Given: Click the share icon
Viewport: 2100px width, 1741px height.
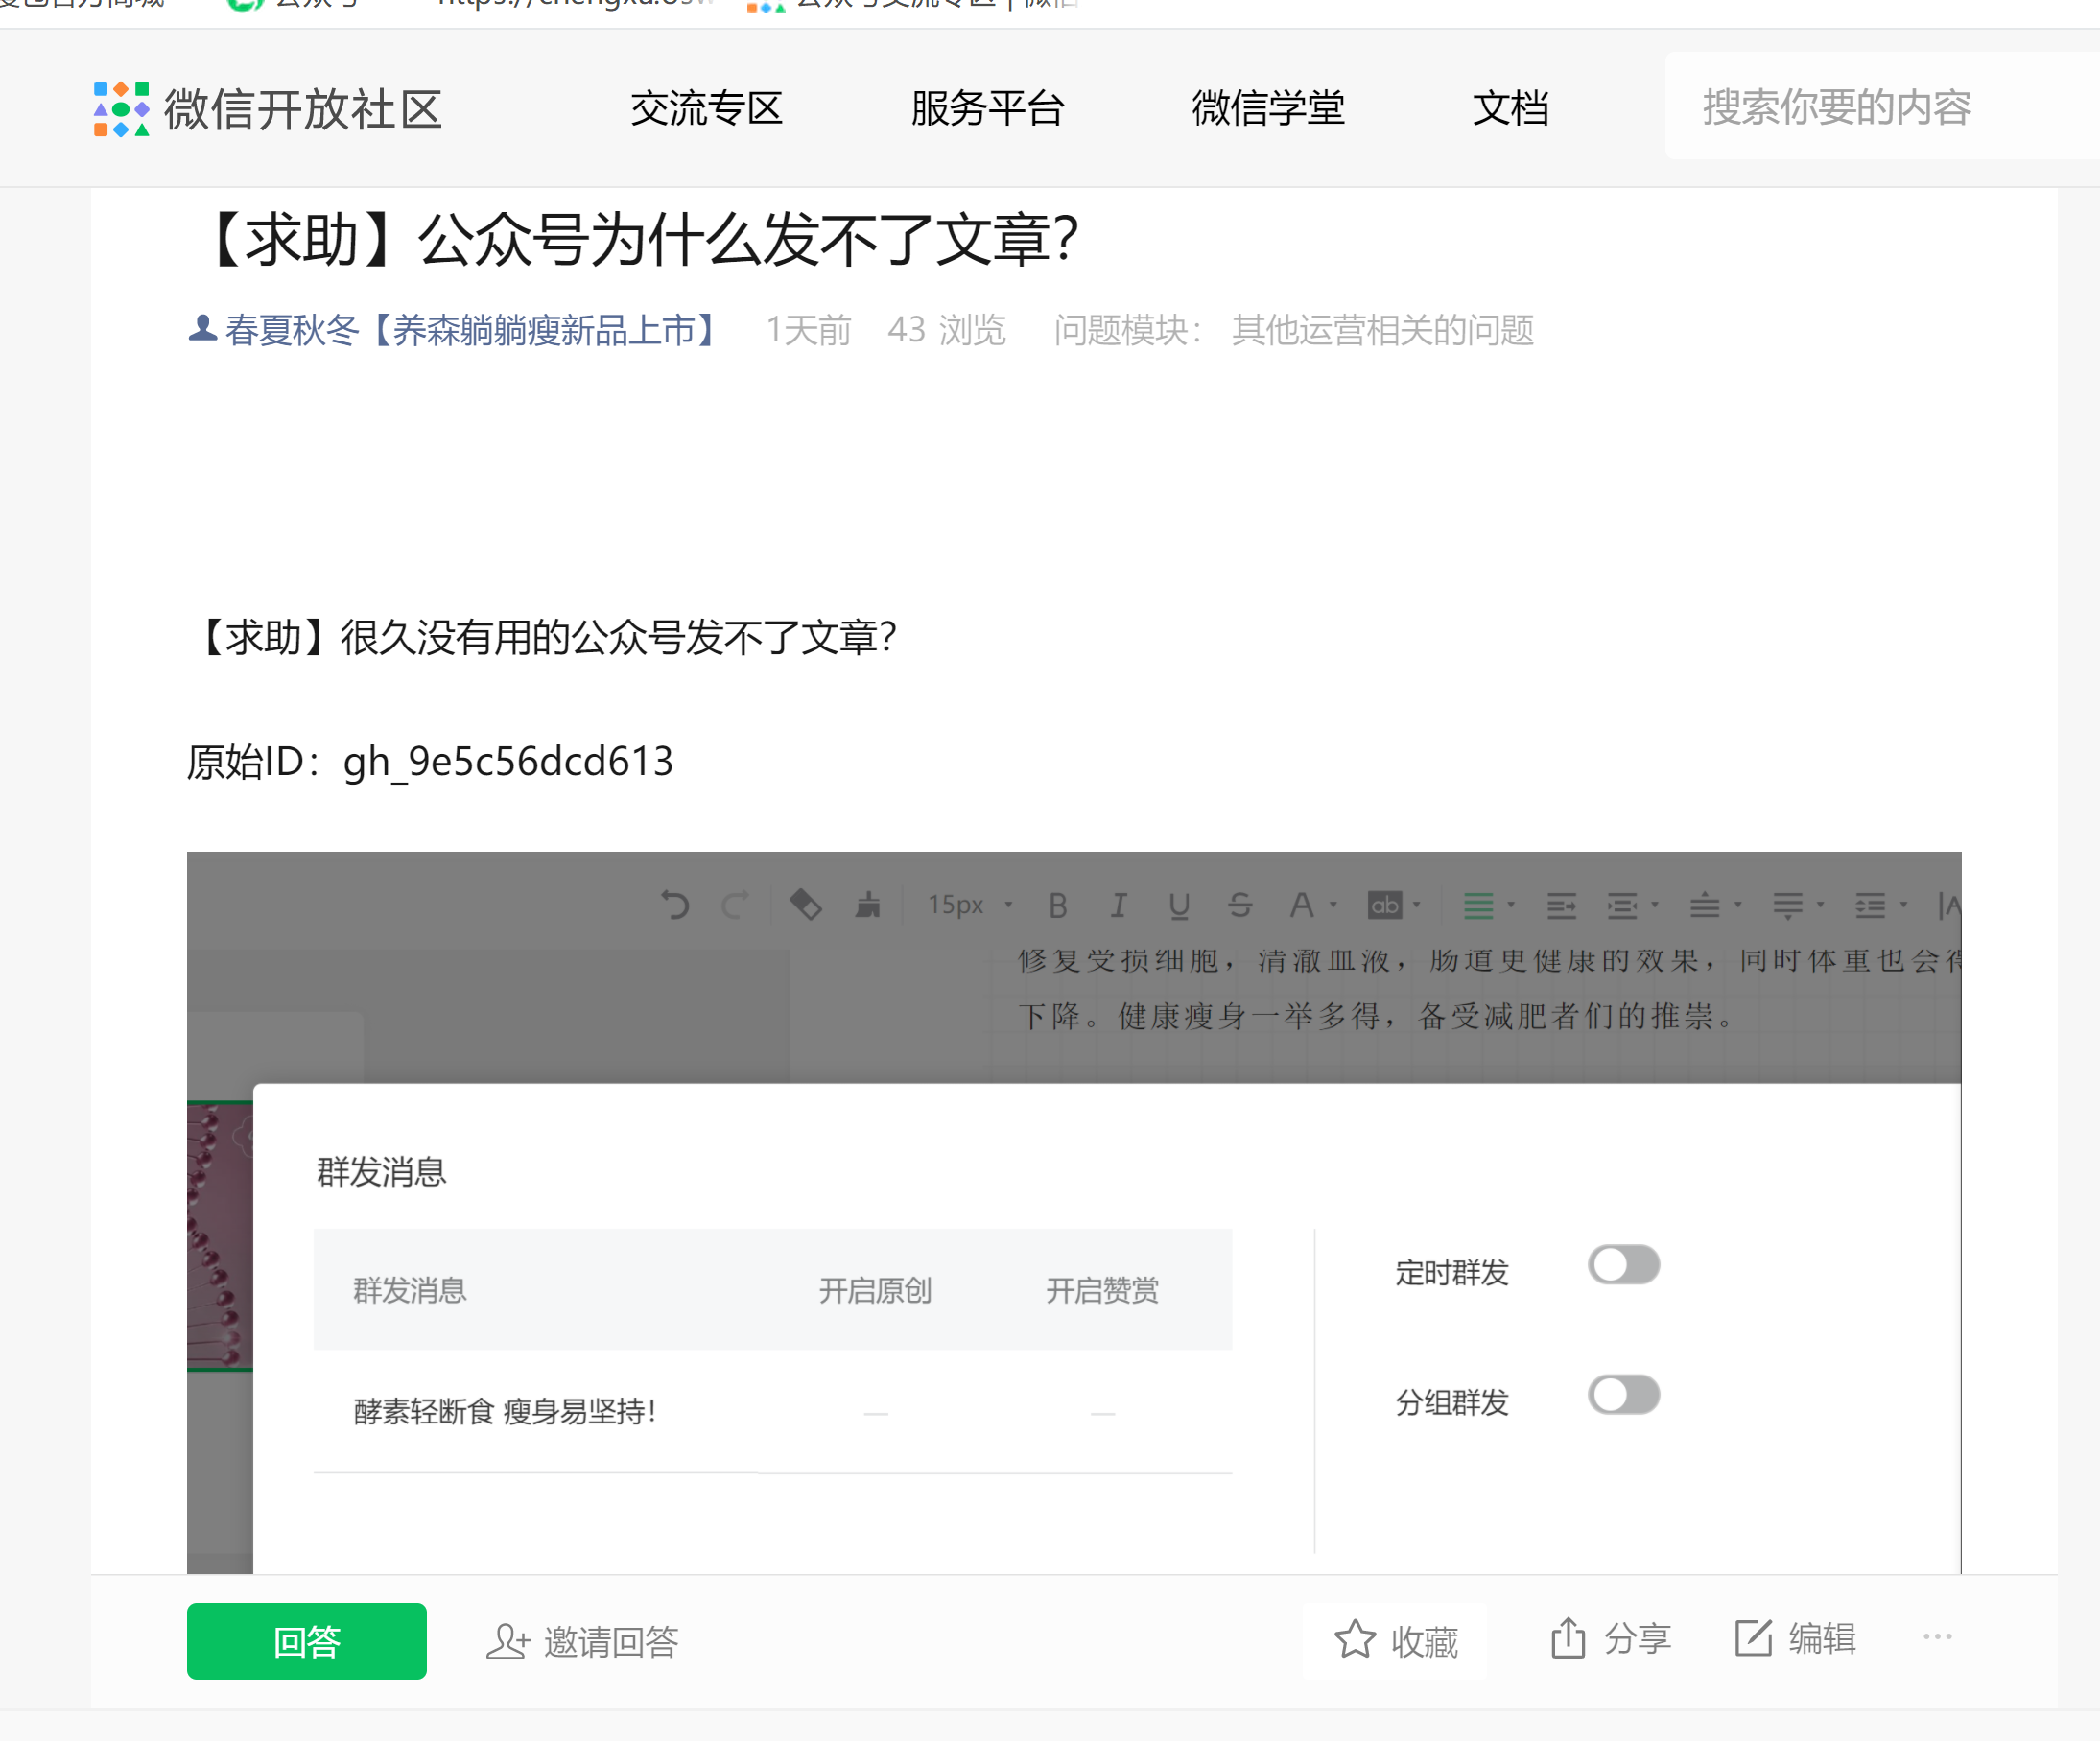Looking at the screenshot, I should click(x=1567, y=1638).
